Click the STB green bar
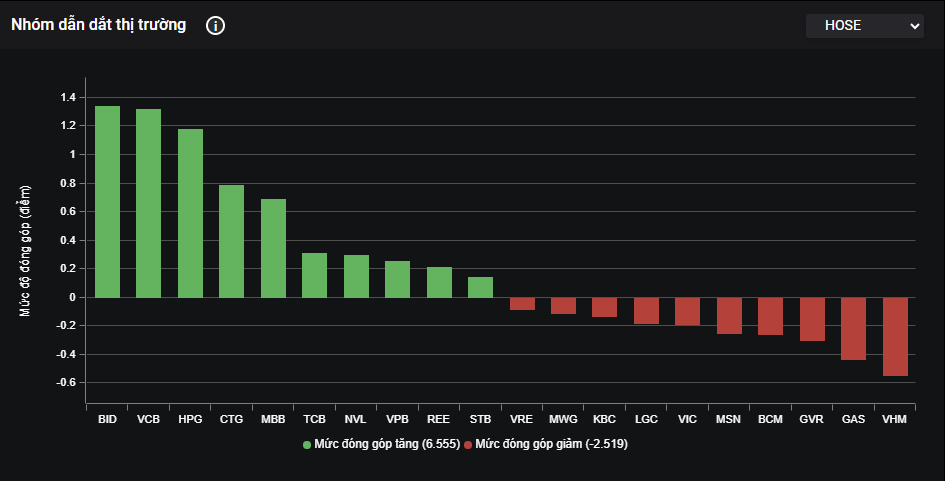Viewport: 945px width, 481px height. tap(480, 287)
